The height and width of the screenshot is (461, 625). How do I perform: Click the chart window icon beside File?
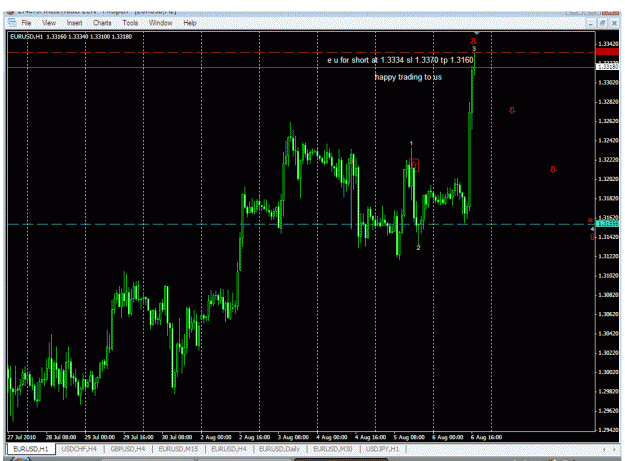click(12, 23)
